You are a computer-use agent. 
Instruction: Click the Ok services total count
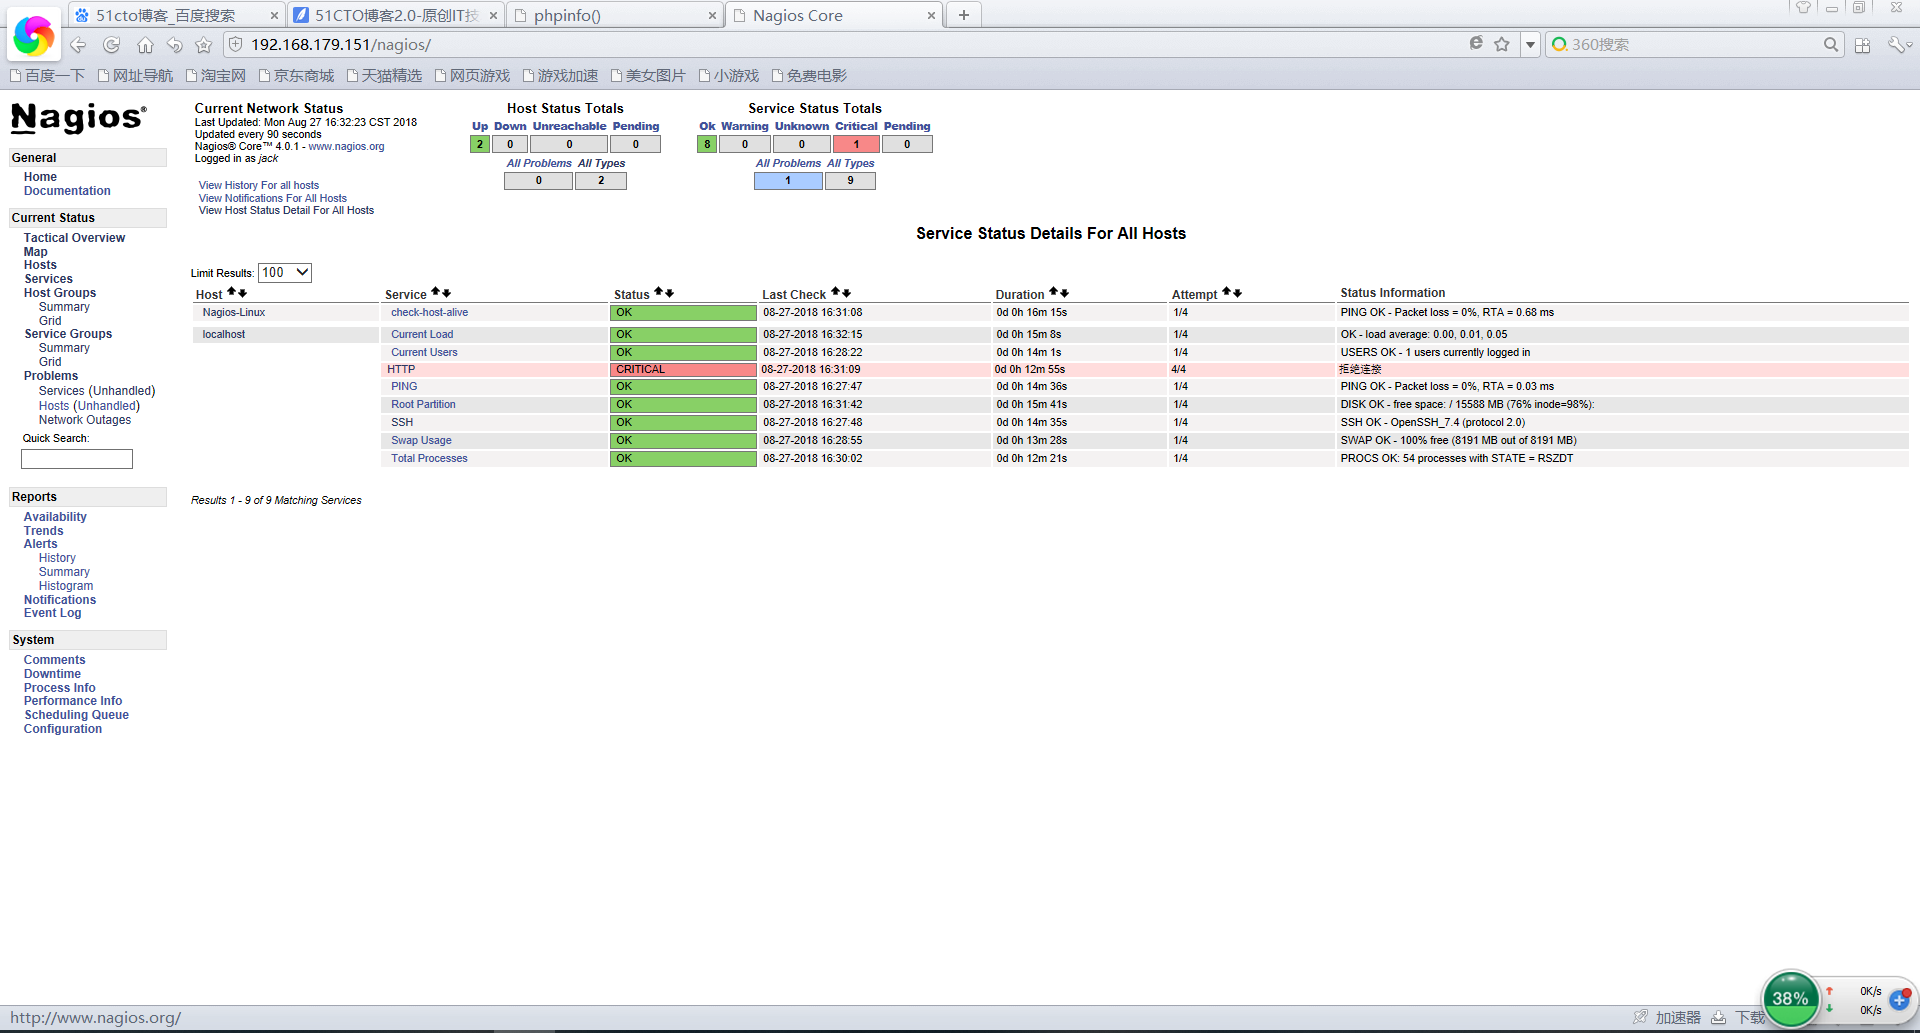pos(707,144)
